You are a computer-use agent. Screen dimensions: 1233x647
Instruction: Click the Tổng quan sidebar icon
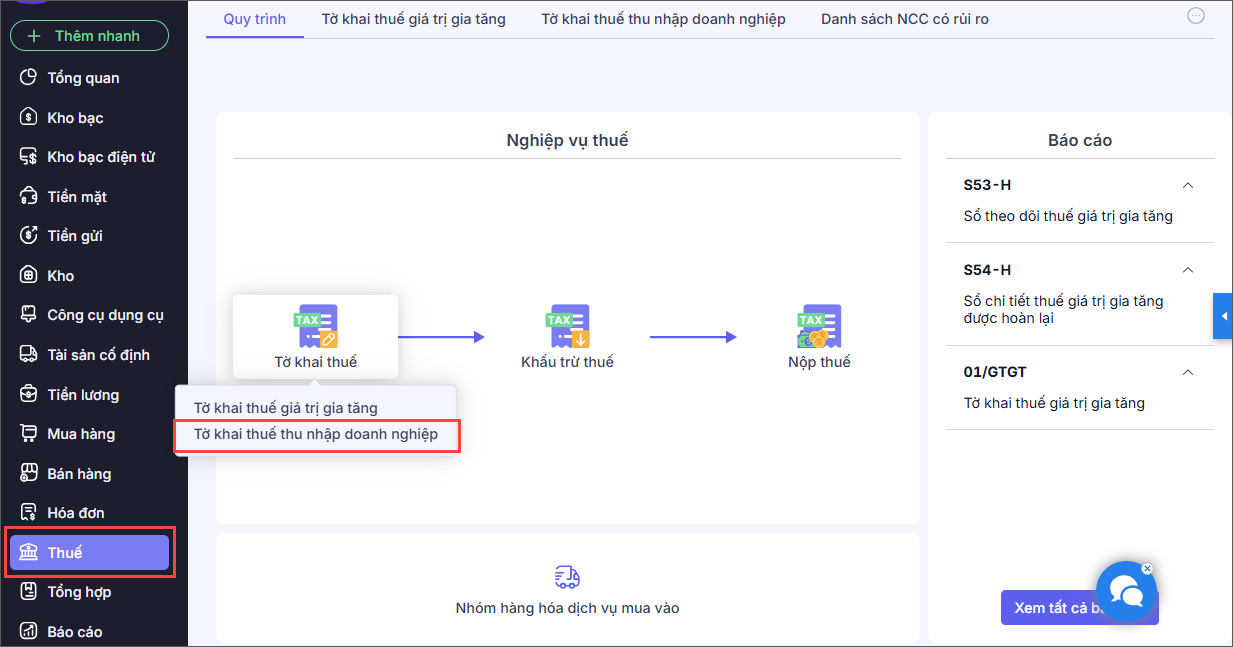[29, 78]
